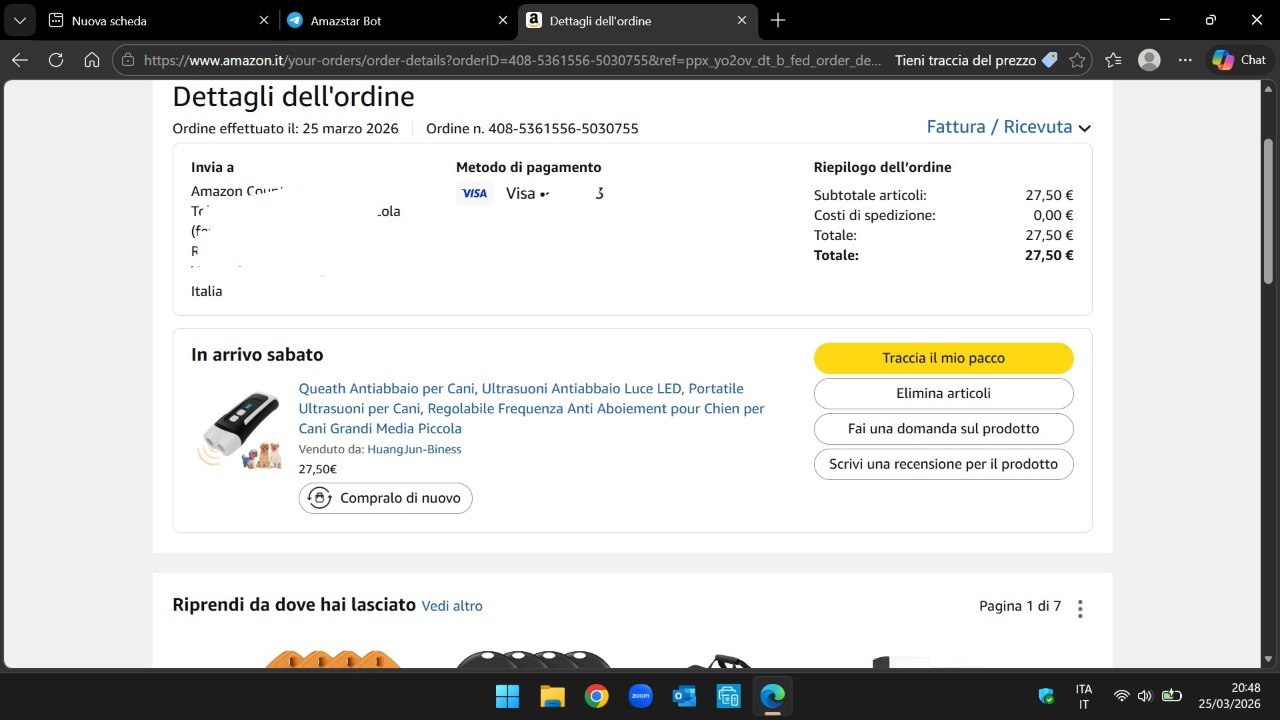Viewport: 1280px width, 720px height.
Task: Visit the HuangJun-Biness seller link
Action: 414,449
